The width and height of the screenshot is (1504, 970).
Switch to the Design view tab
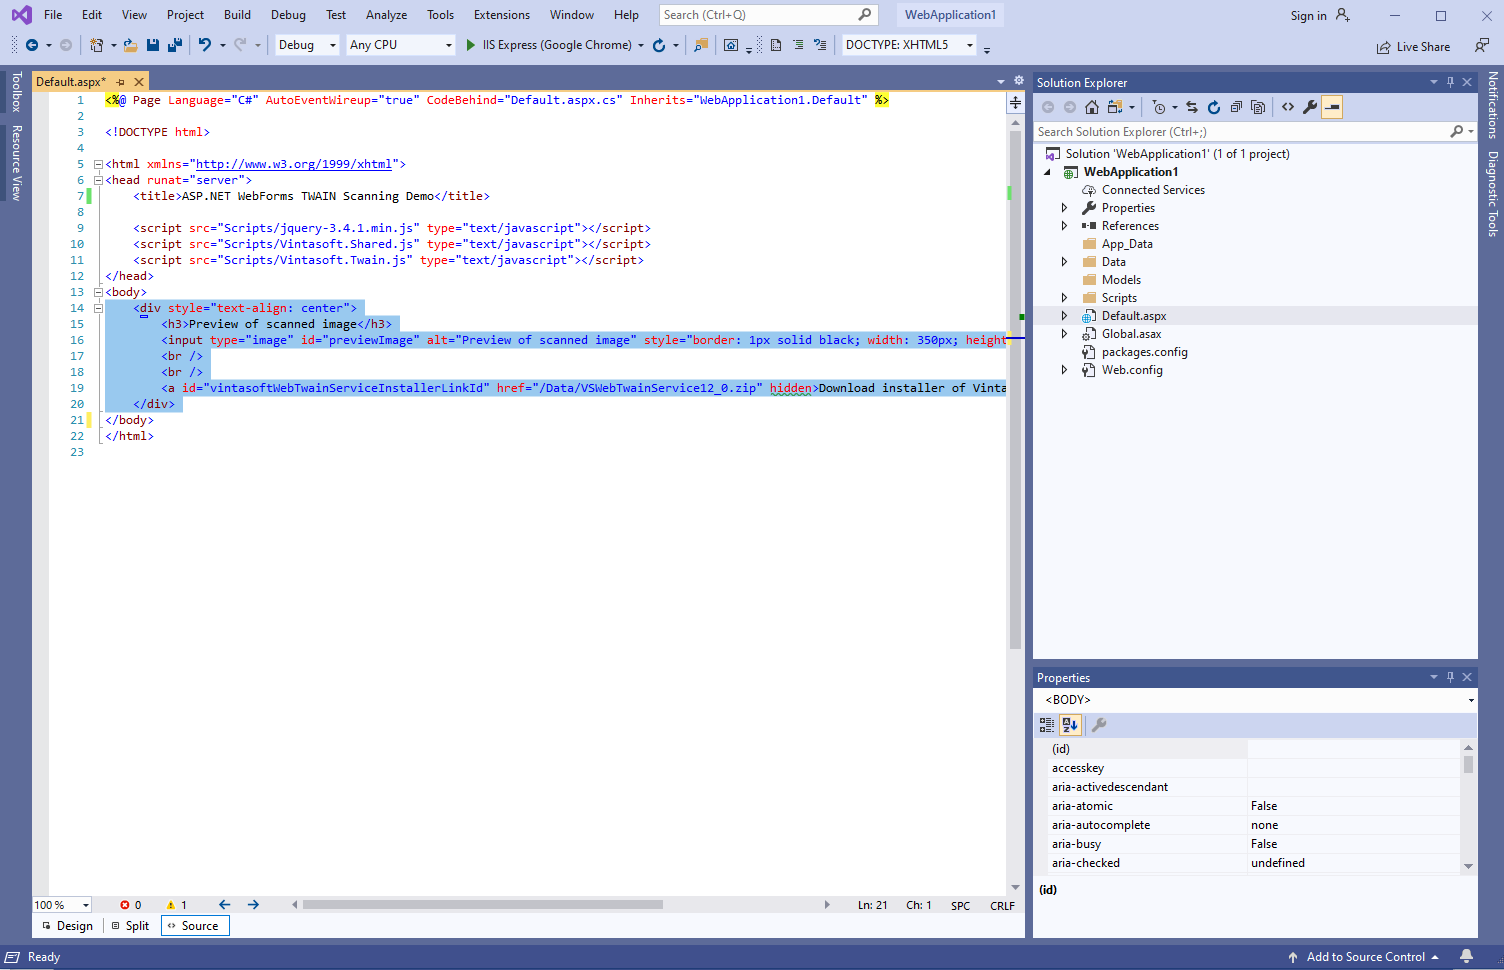point(68,926)
